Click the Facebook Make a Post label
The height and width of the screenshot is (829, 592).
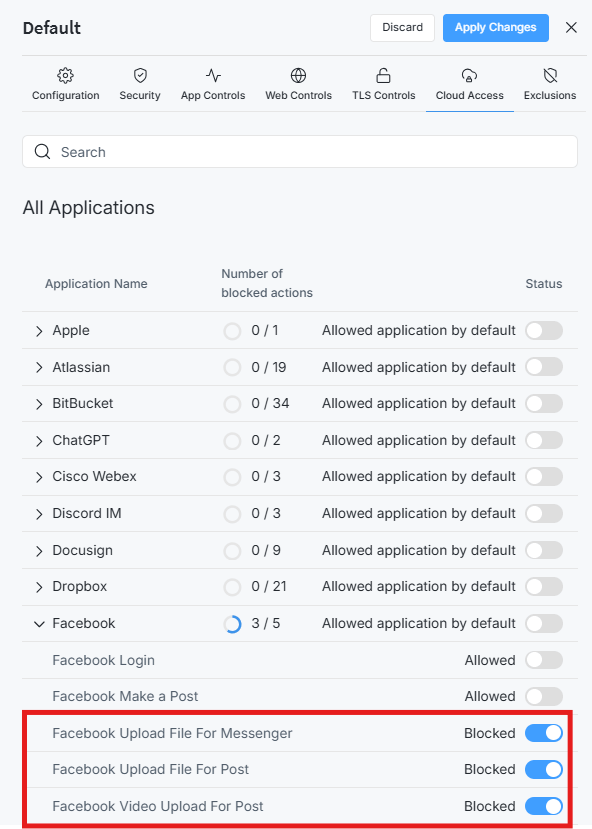pos(125,696)
